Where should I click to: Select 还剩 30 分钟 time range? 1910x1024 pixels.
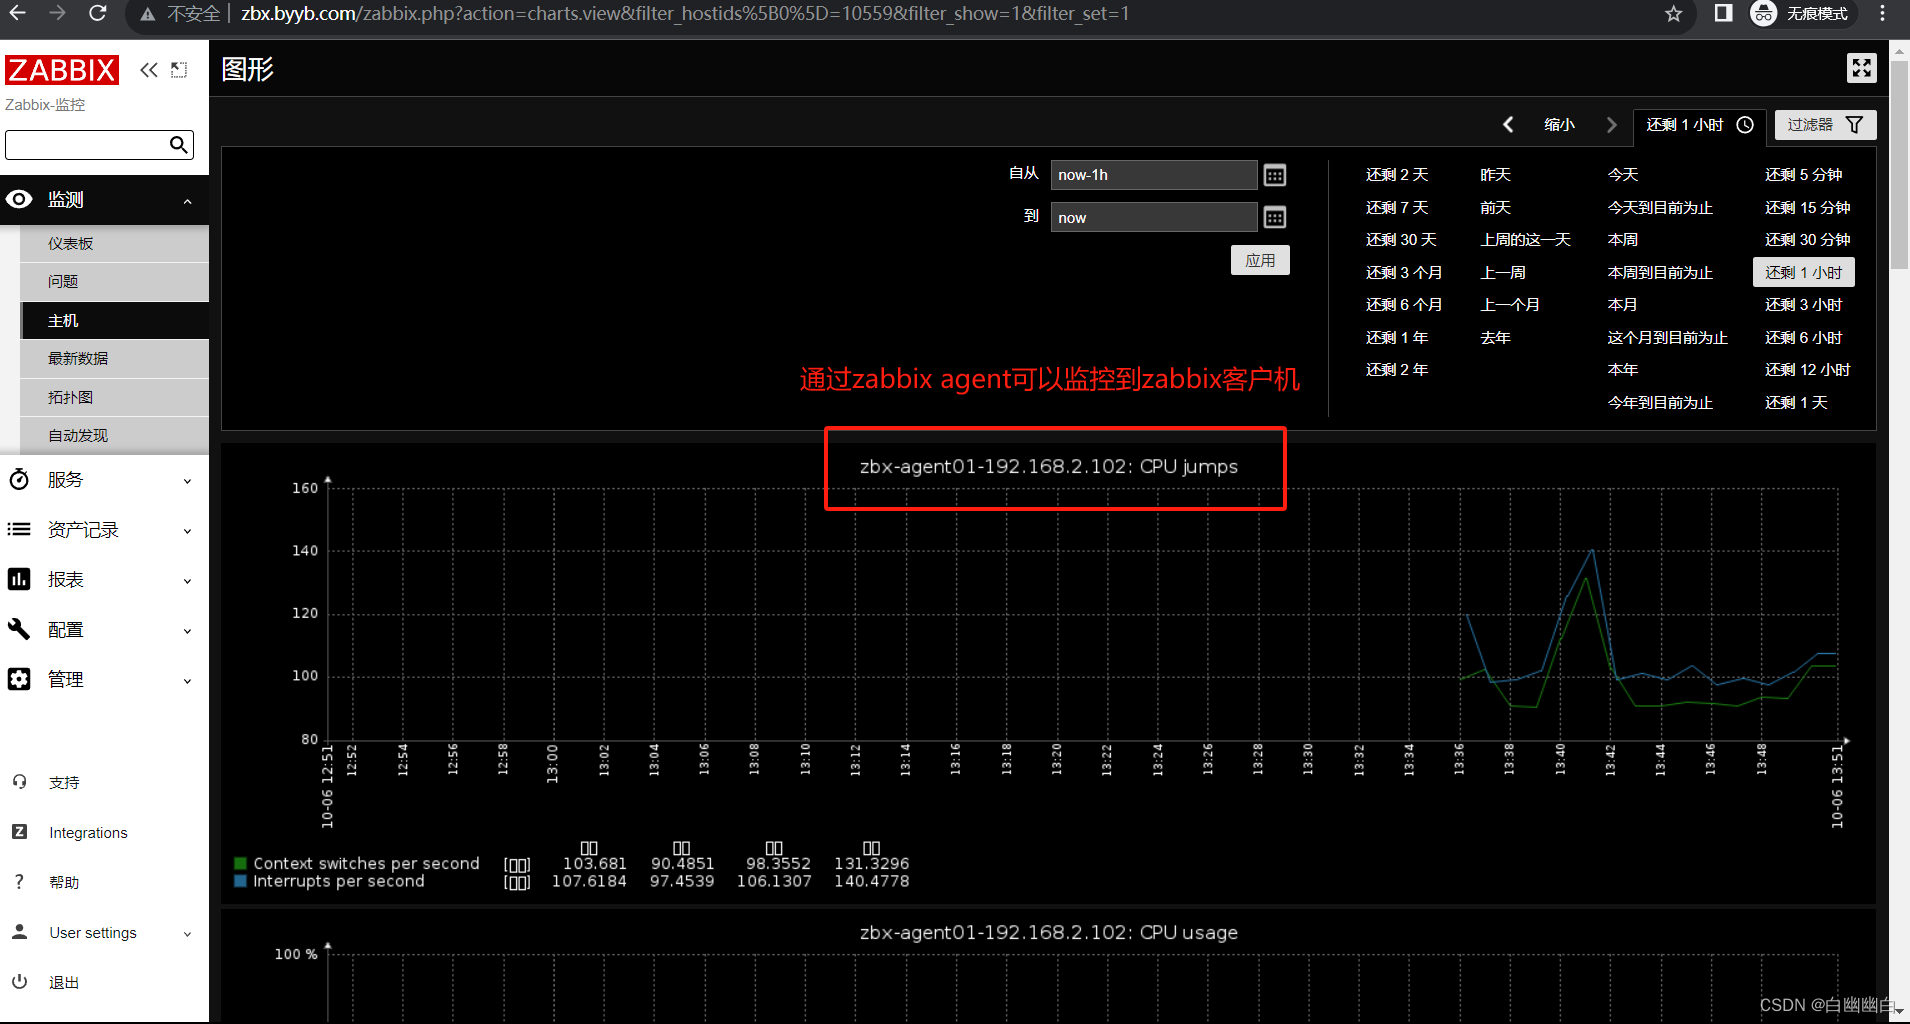point(1808,240)
